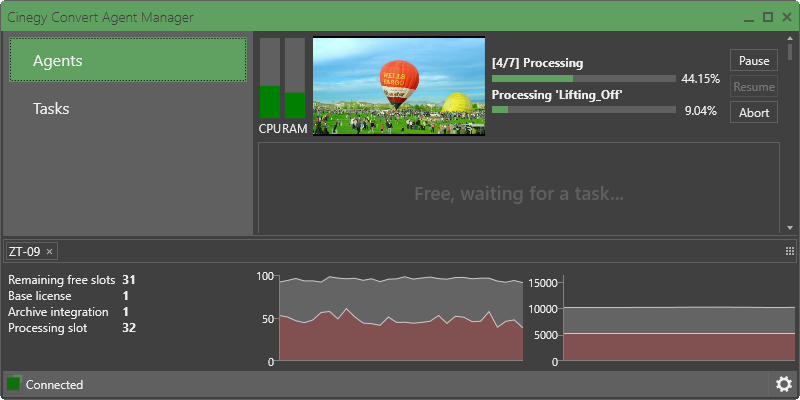The width and height of the screenshot is (800, 400).
Task: Open the grid layout icon beside ZT-09 tab
Action: pos(790,251)
